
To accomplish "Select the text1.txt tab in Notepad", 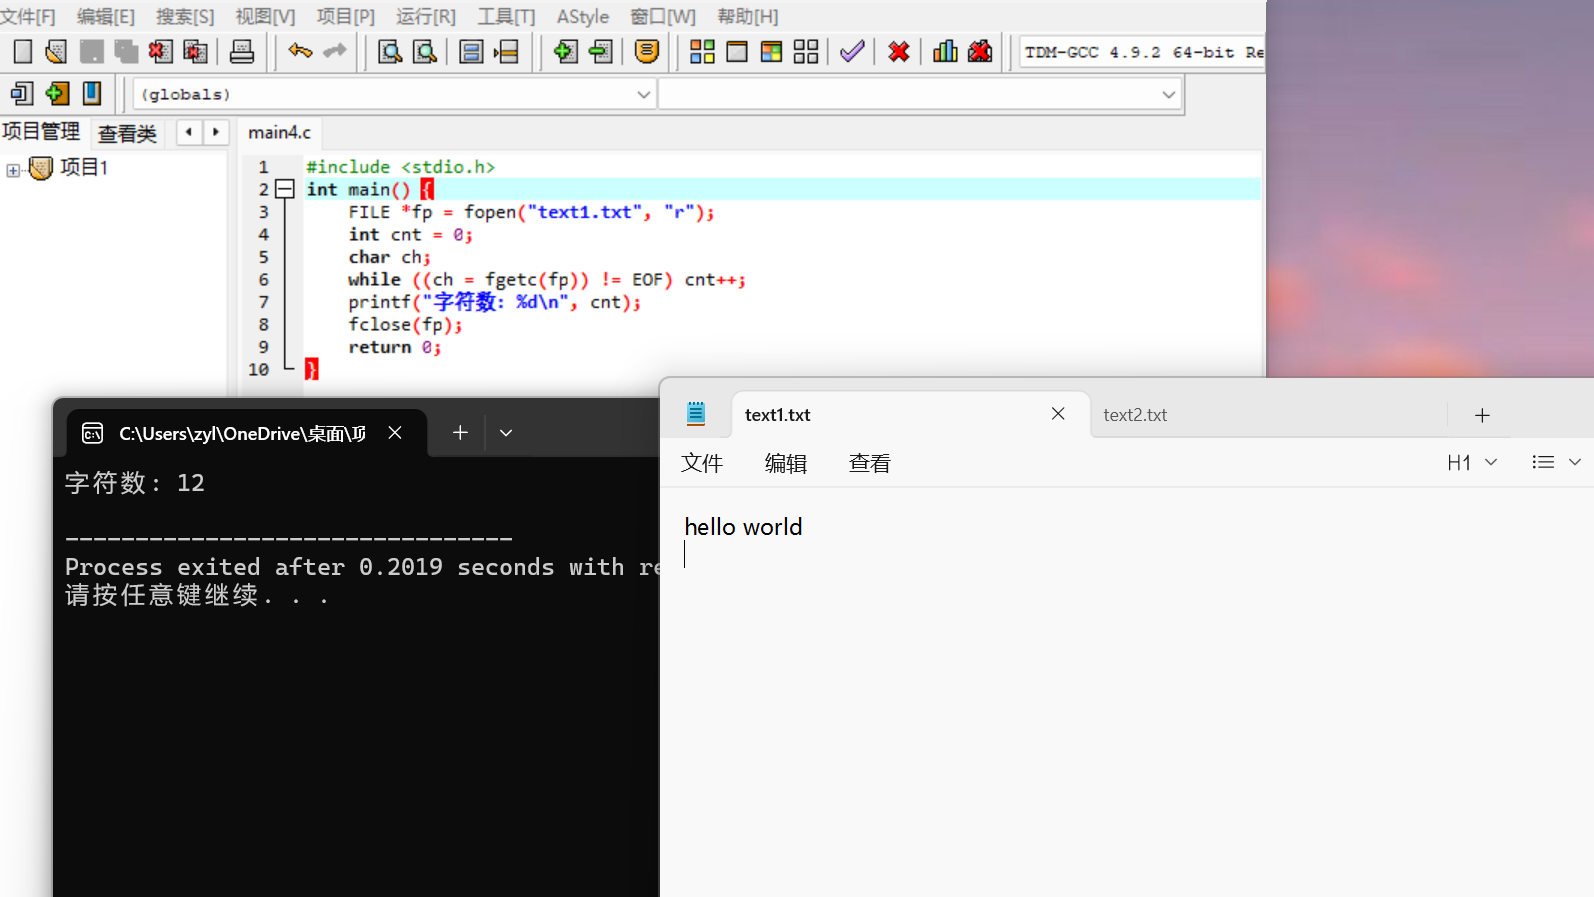I will 777,414.
